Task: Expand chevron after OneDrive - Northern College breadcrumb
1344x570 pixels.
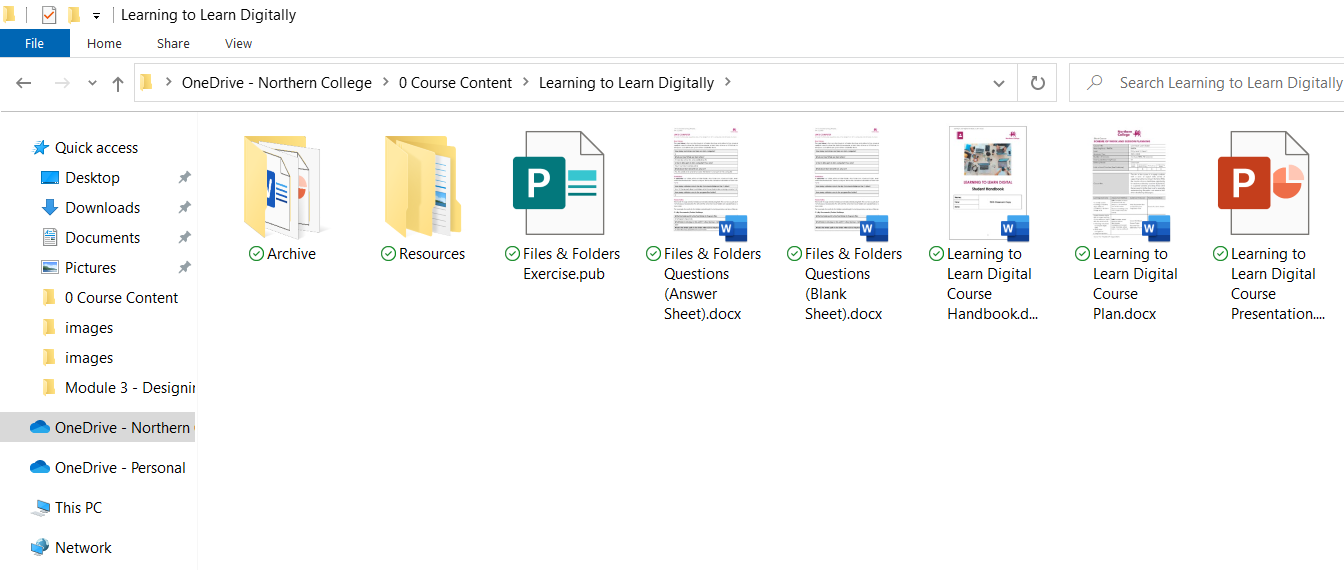Action: [x=385, y=83]
